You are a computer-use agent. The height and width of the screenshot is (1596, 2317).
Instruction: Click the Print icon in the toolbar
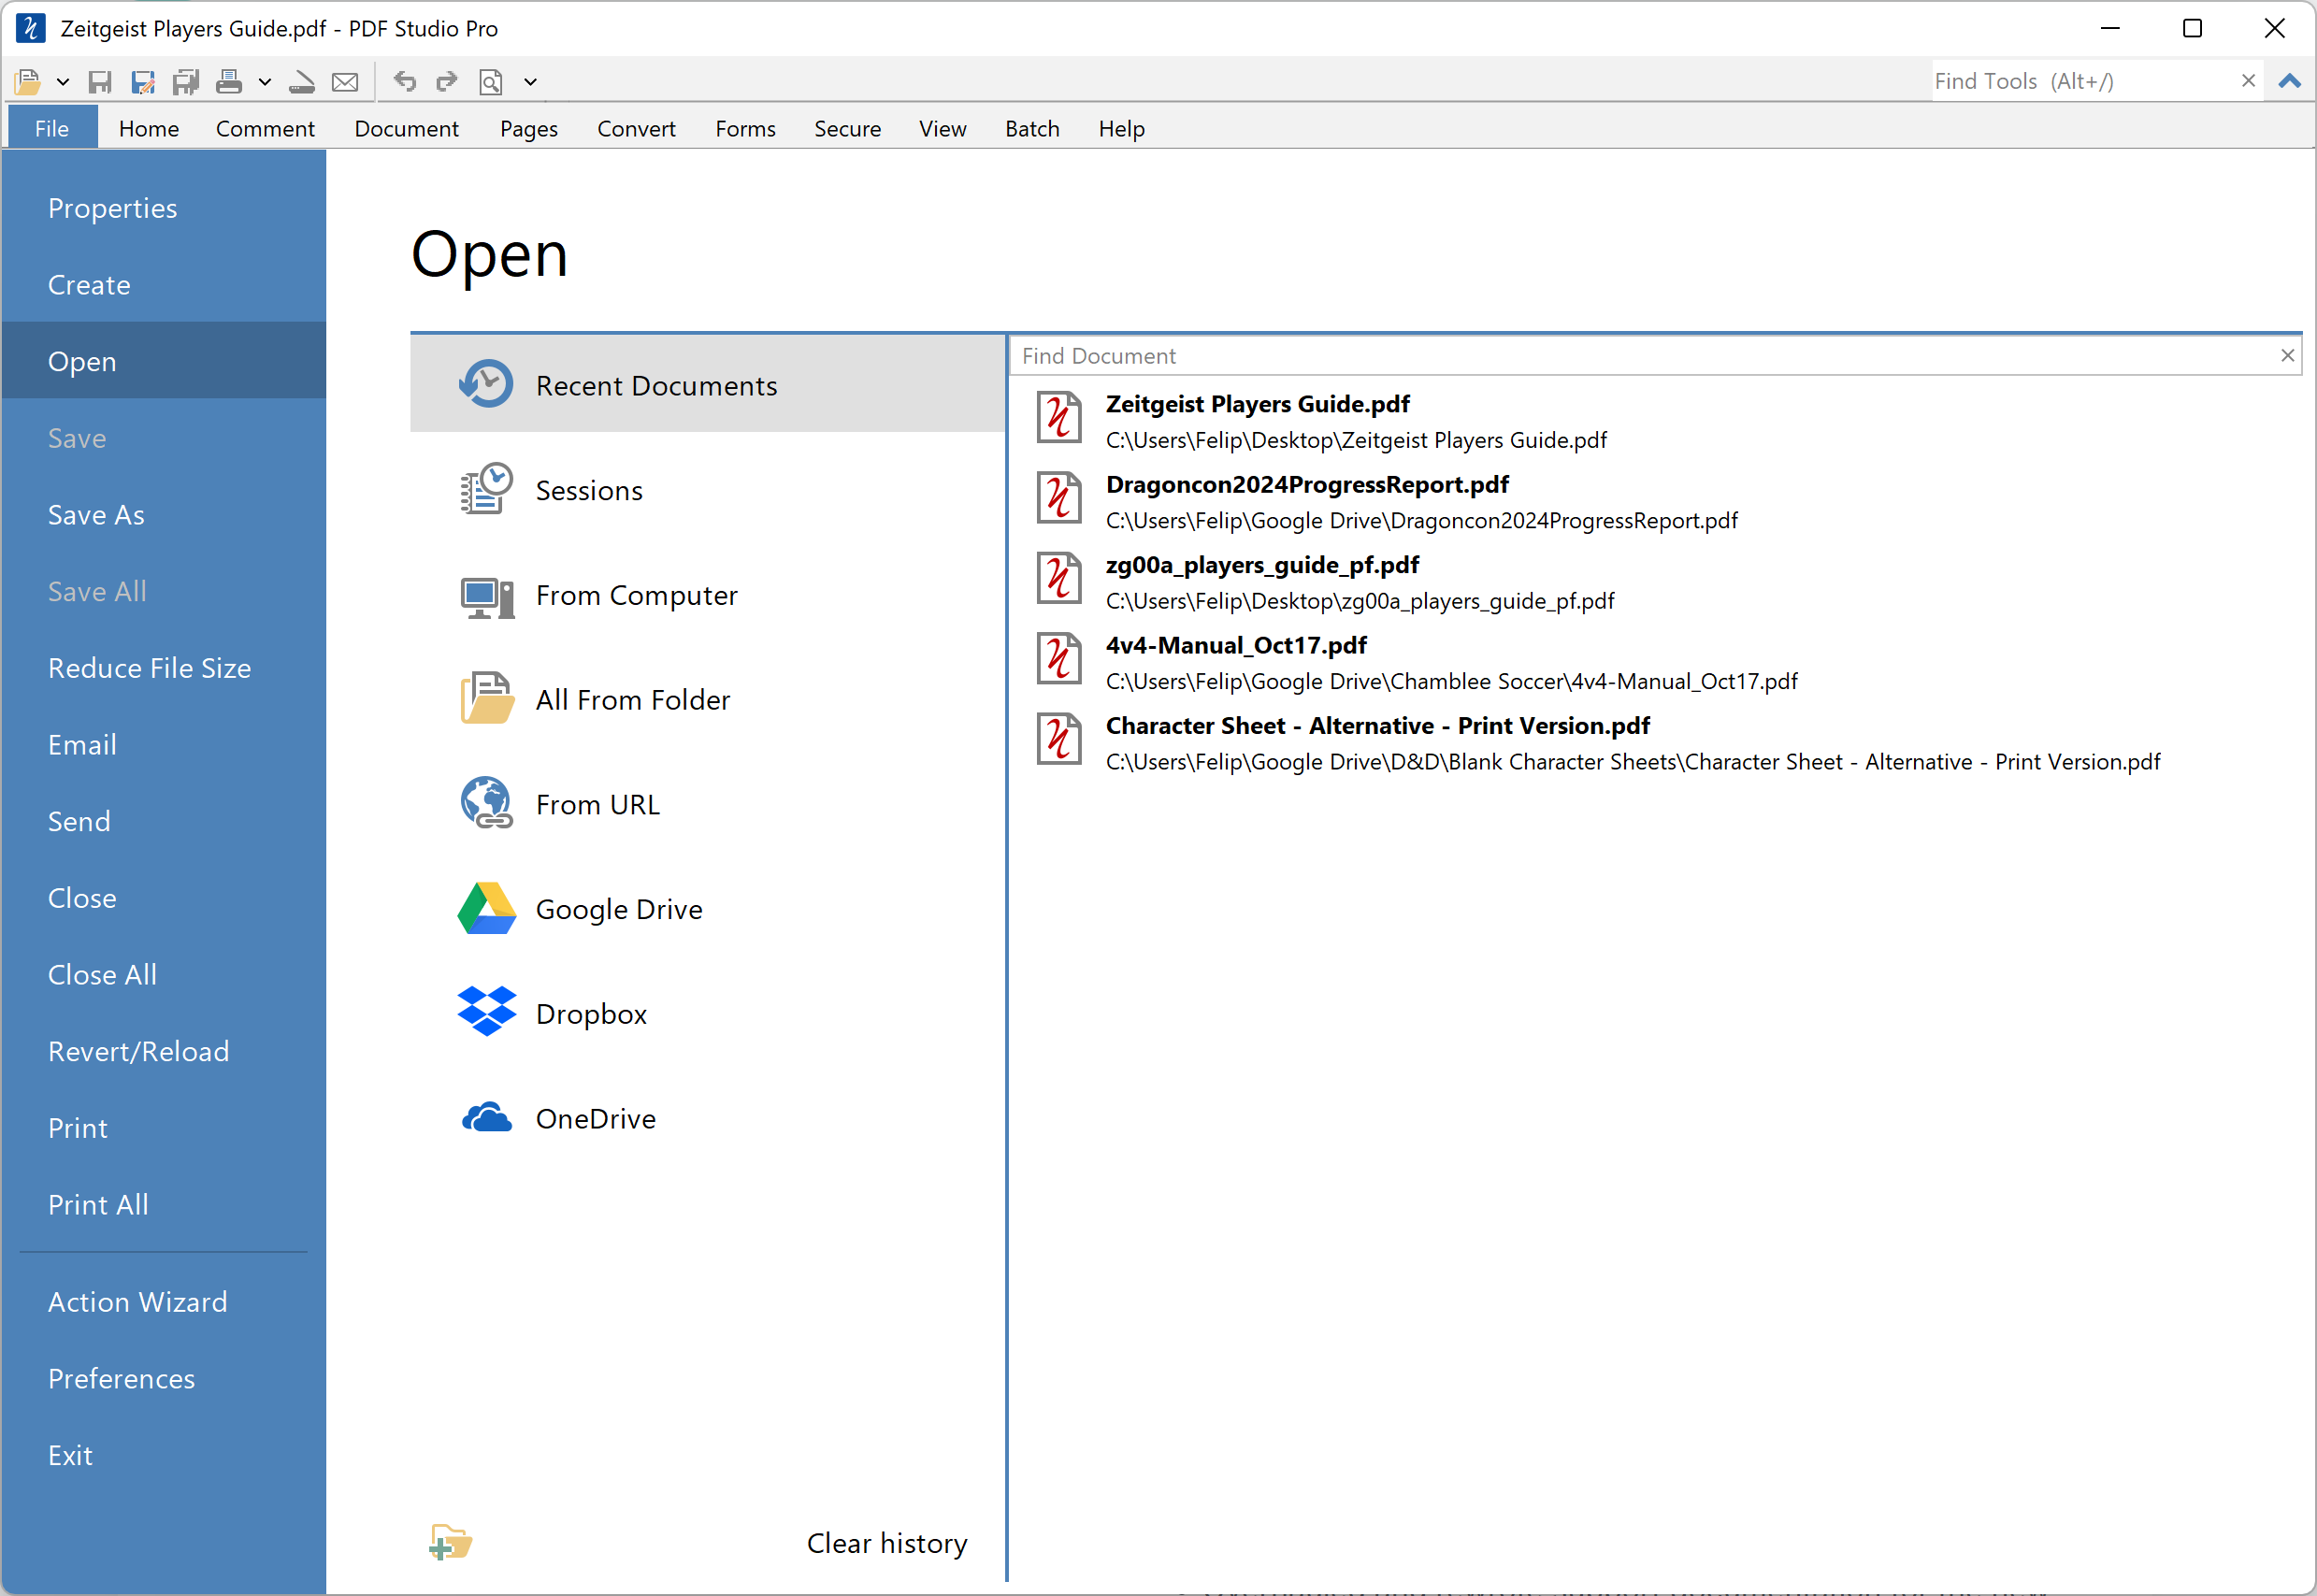click(x=229, y=81)
